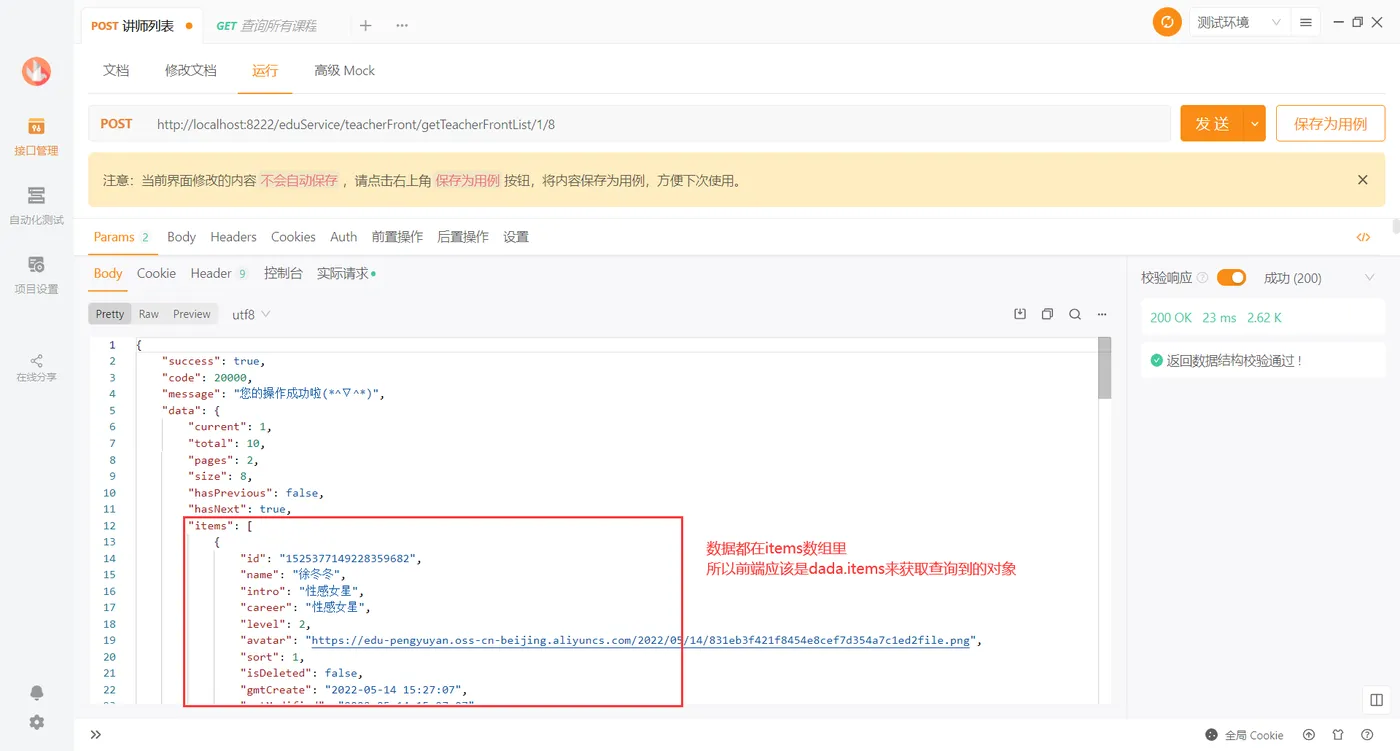Open the environment management hamburger menu

1305,21
